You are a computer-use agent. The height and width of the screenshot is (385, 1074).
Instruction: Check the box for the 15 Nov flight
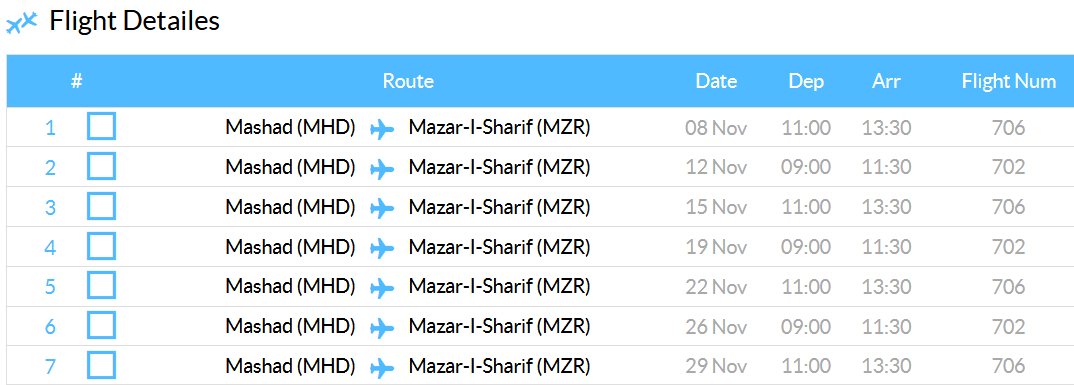coord(101,206)
